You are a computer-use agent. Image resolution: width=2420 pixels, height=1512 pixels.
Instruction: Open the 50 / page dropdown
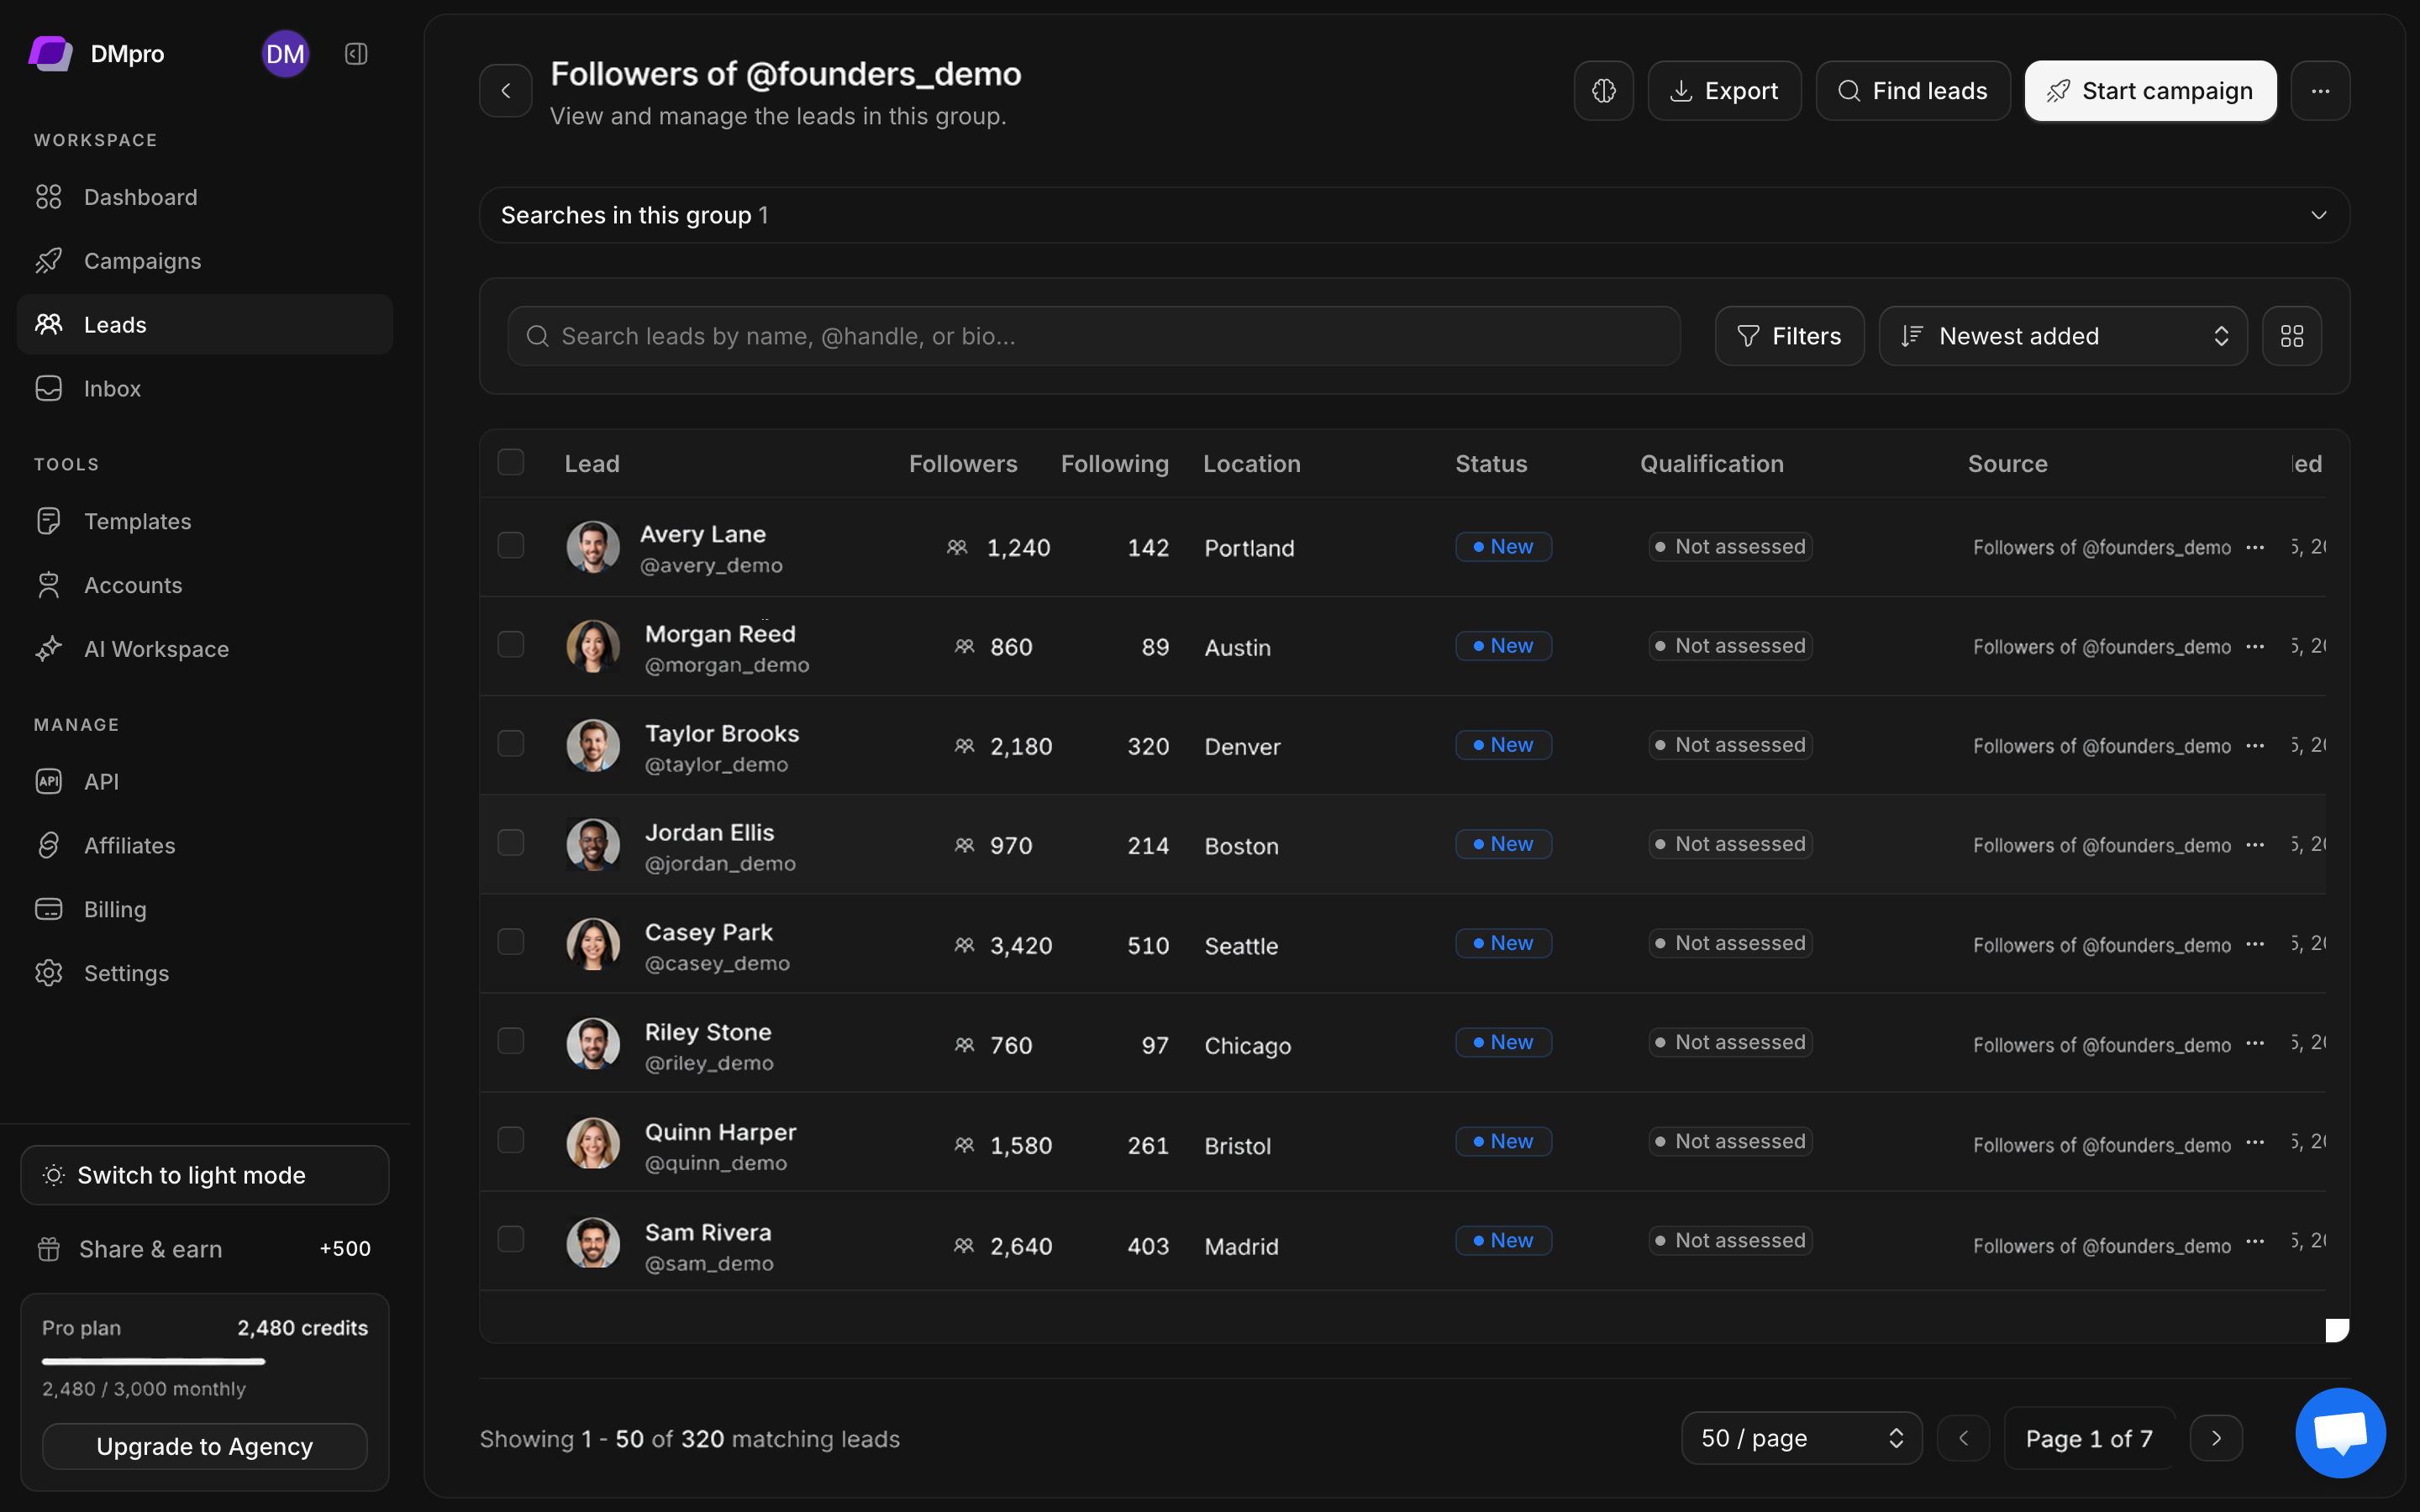1801,1438
